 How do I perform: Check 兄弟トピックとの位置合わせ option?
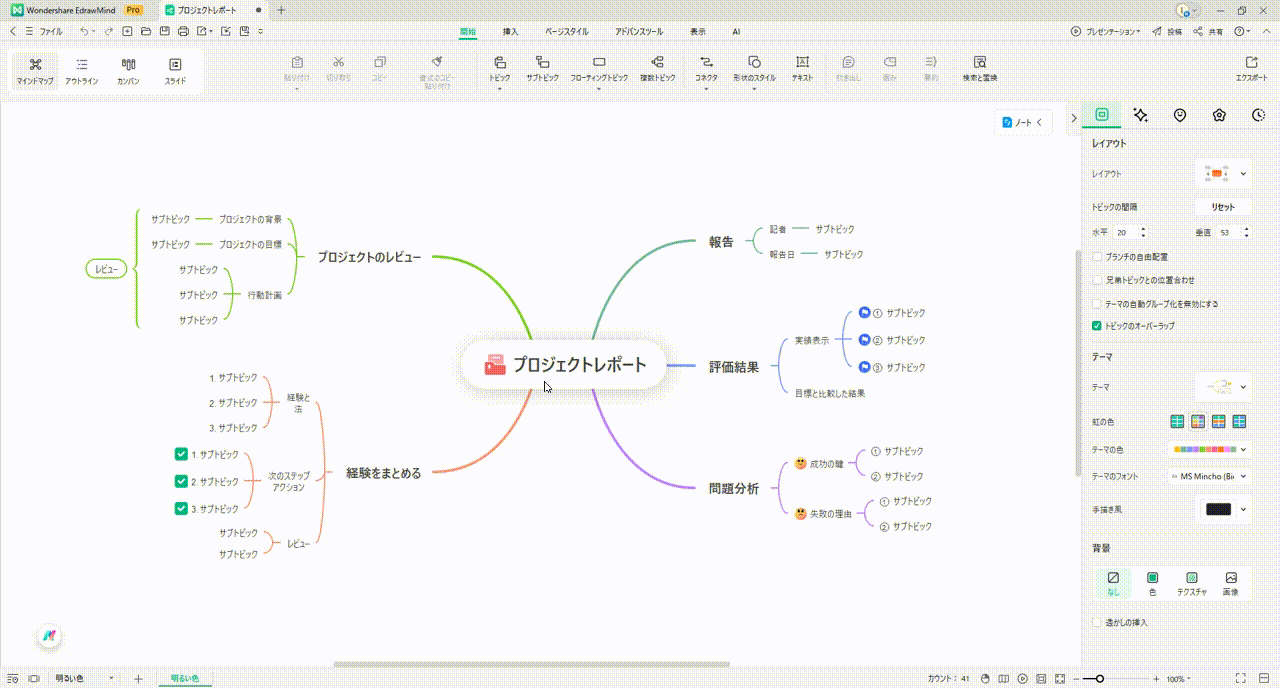point(1096,280)
